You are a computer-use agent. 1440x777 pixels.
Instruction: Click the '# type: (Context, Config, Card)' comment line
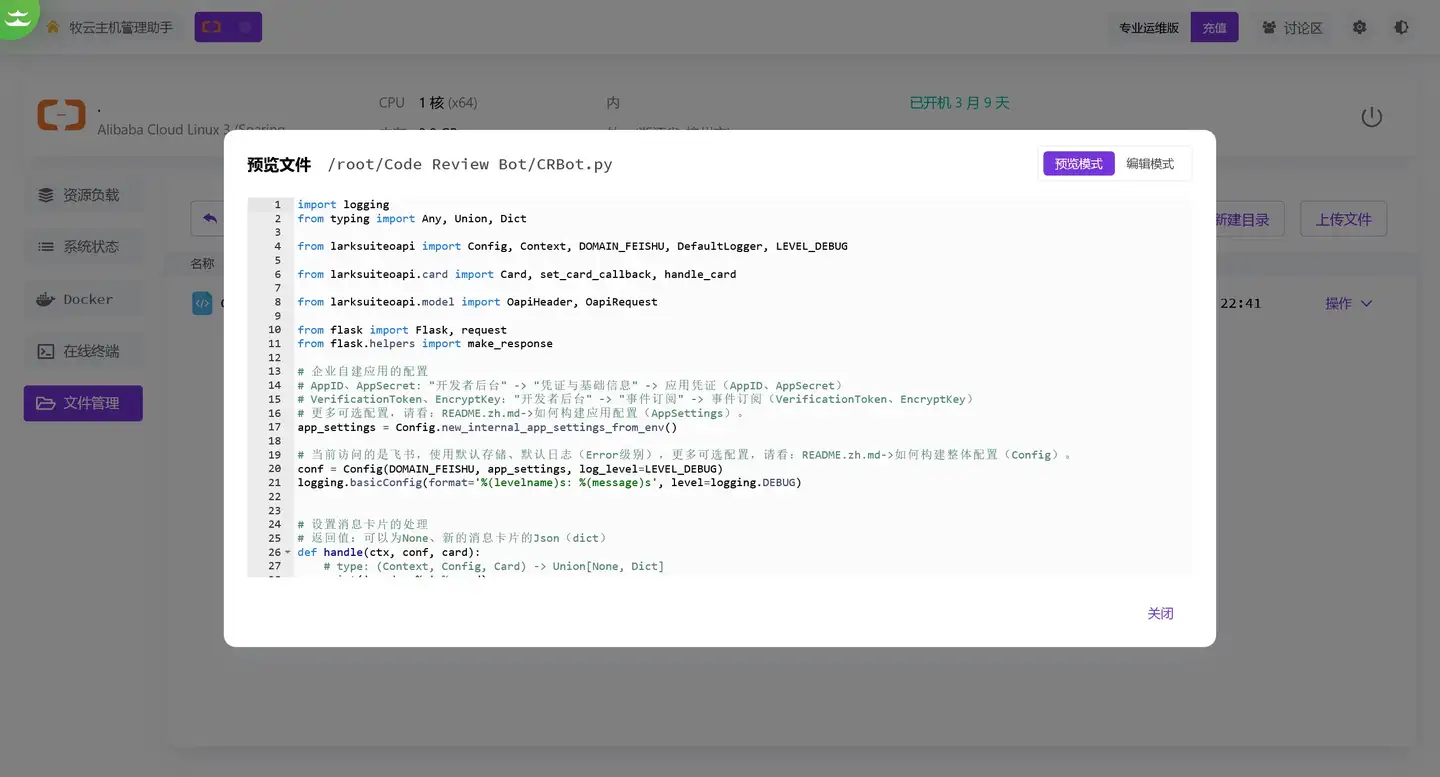(x=494, y=566)
